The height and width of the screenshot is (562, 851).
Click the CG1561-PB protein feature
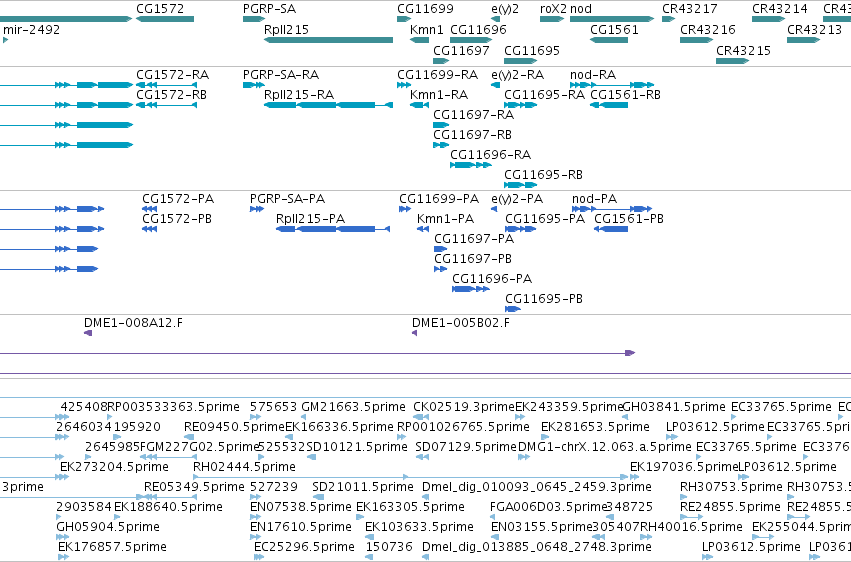tap(611, 229)
